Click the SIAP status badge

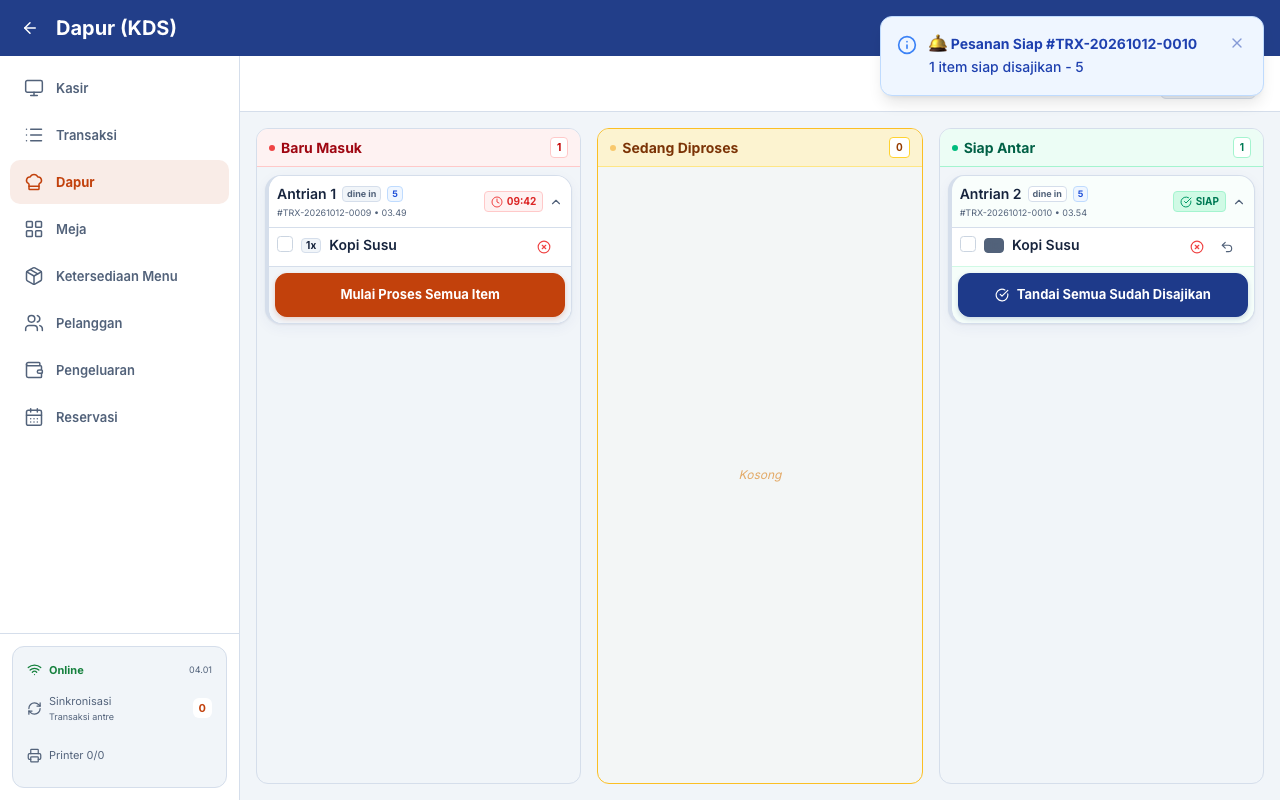tap(1199, 202)
